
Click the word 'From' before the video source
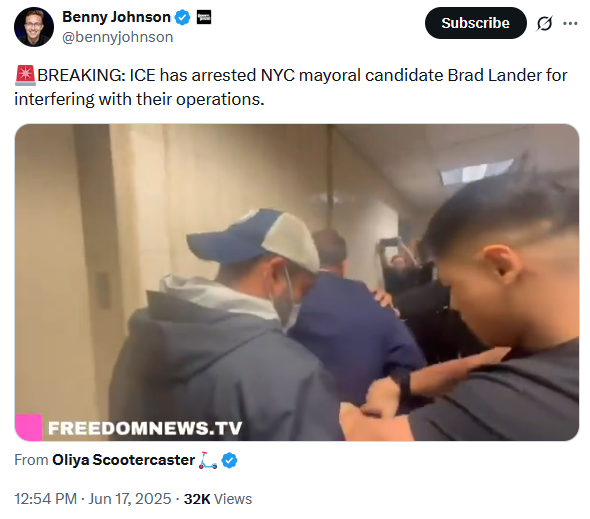coord(31,460)
